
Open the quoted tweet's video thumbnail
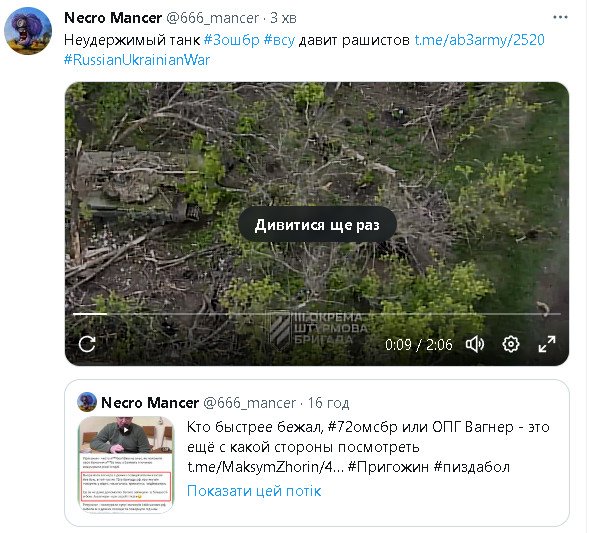(126, 464)
